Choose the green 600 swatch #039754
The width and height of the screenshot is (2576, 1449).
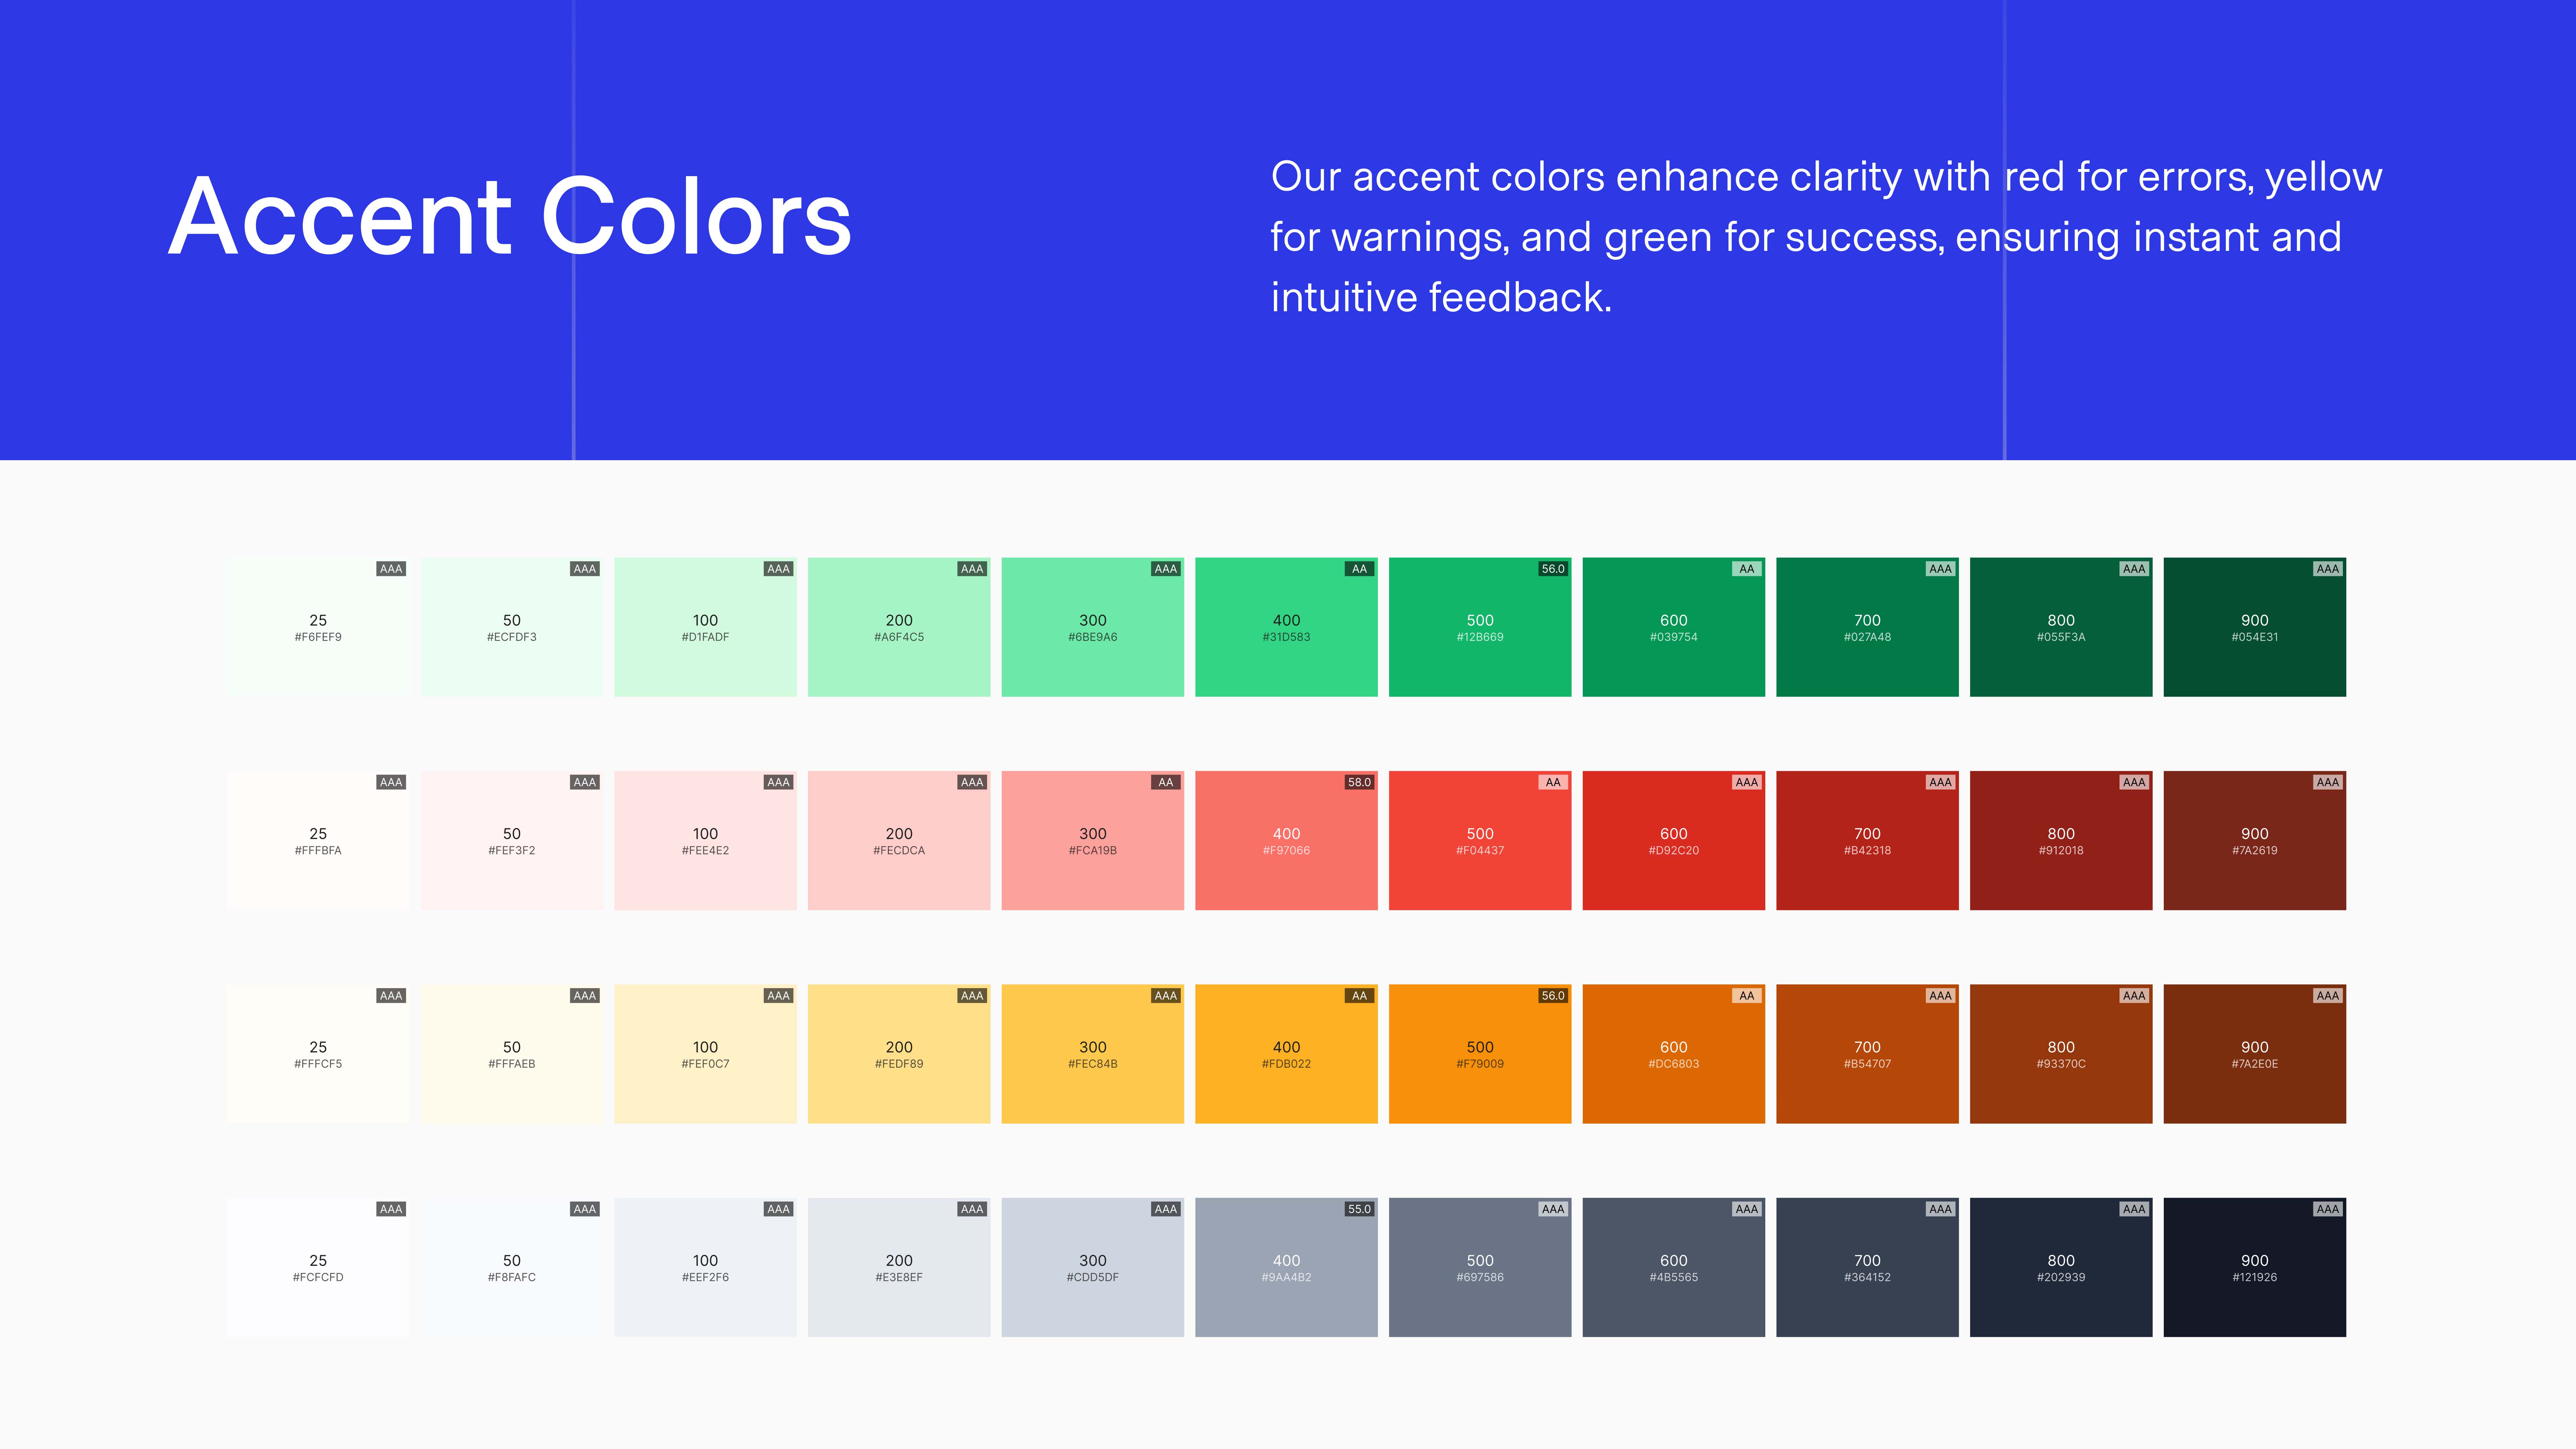pos(1674,627)
